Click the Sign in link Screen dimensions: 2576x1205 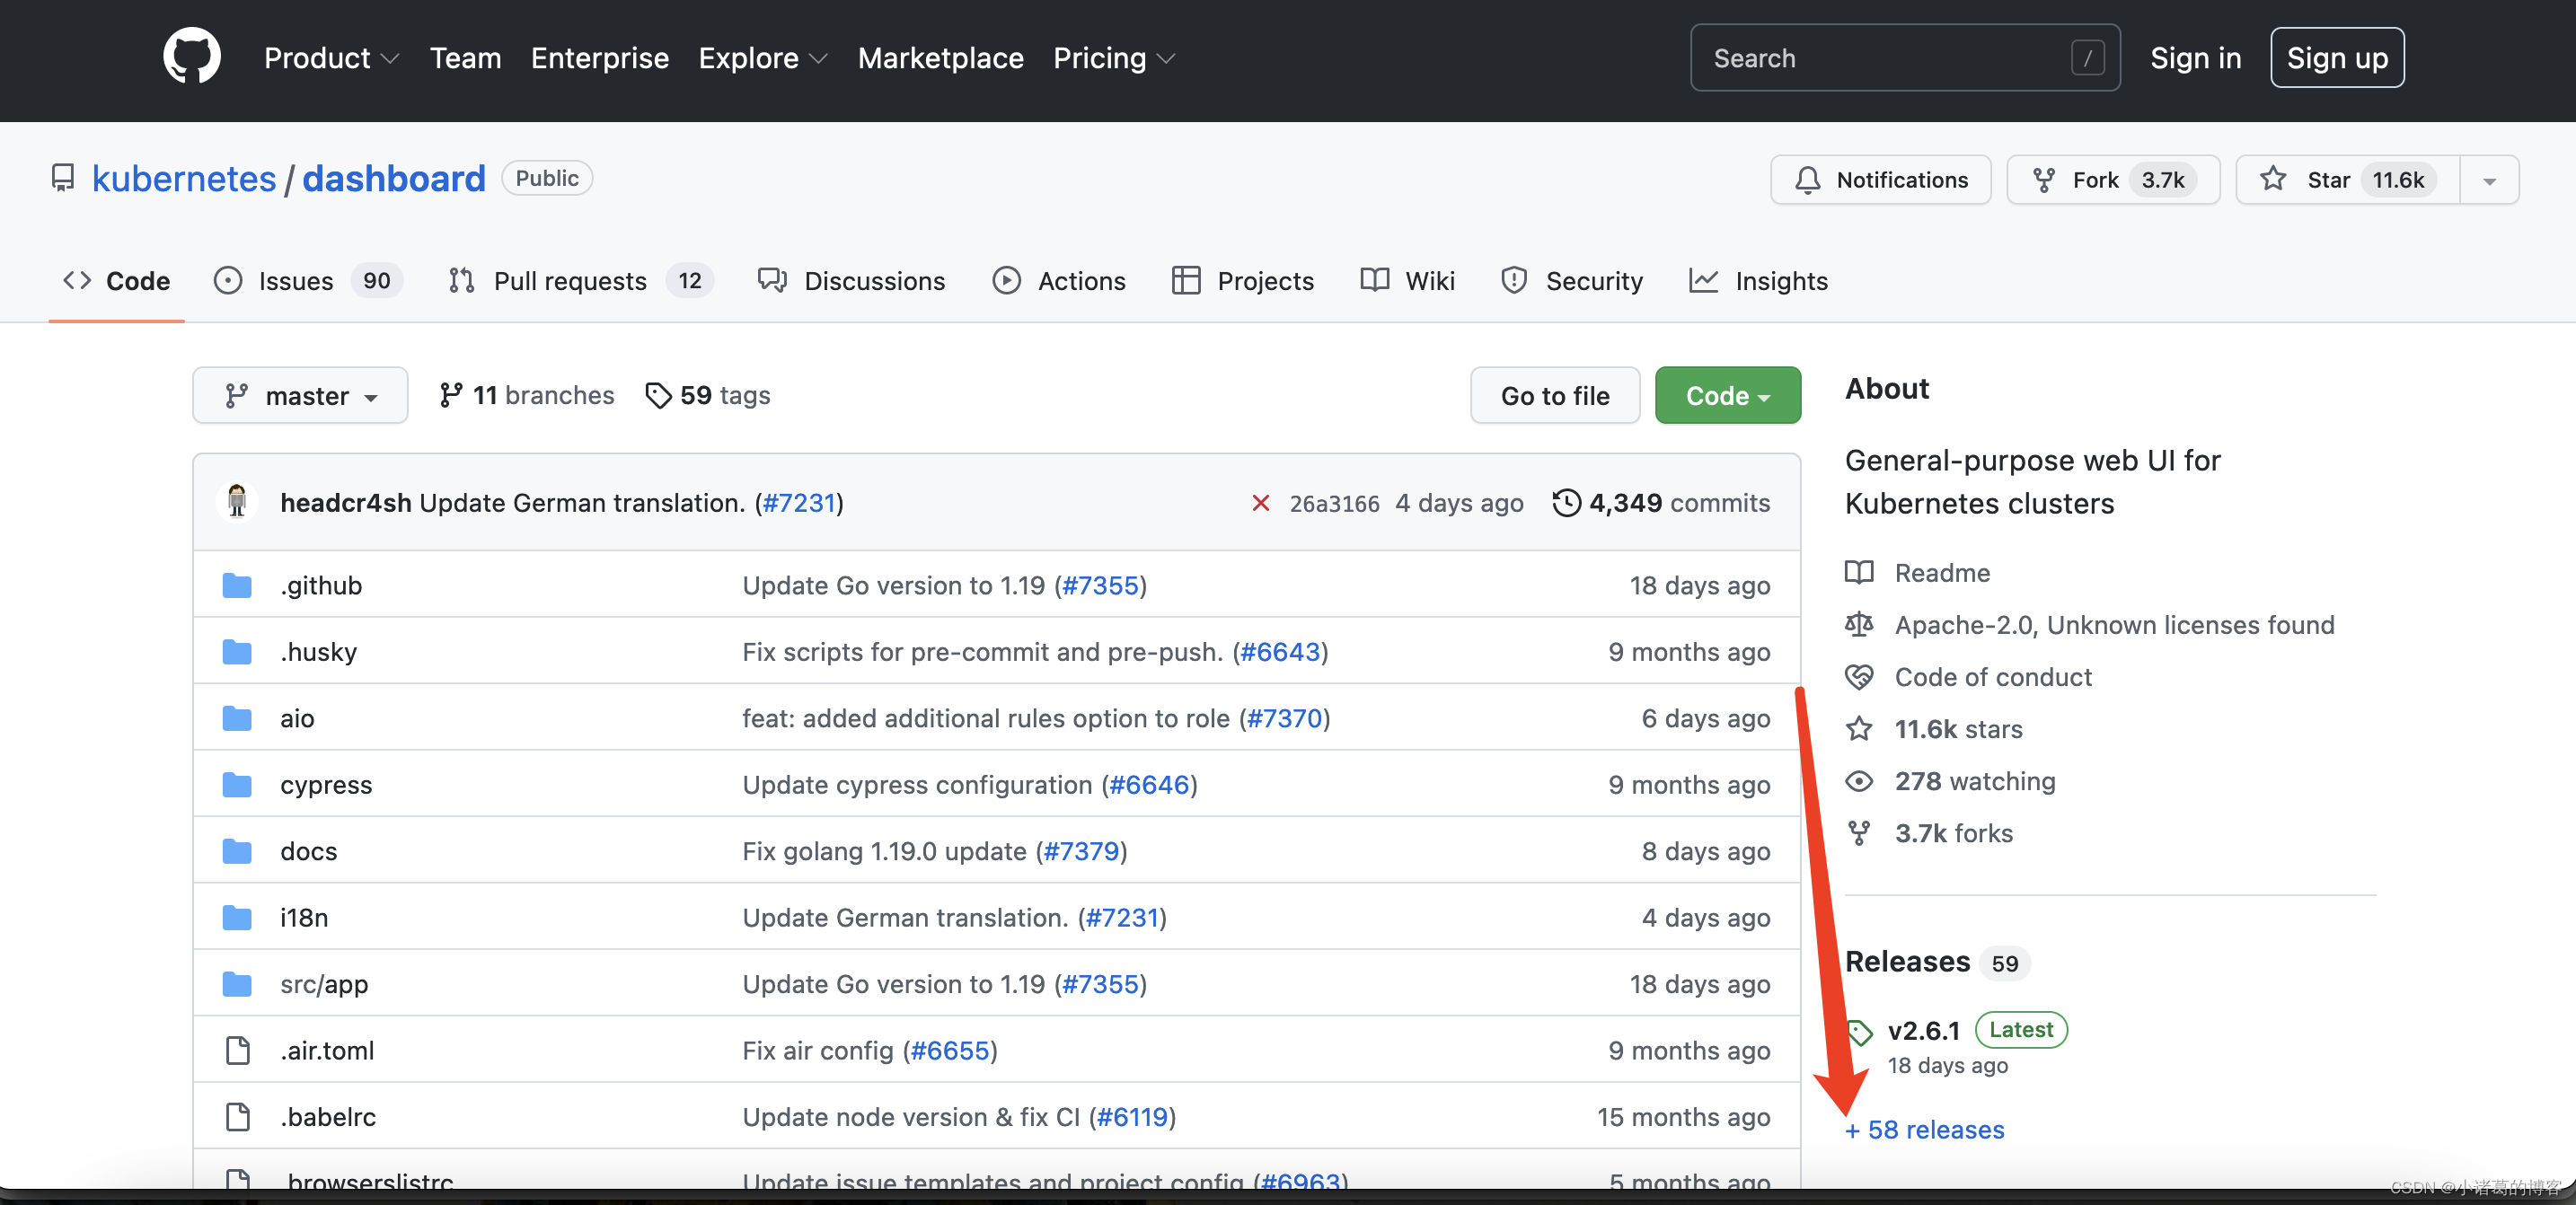pos(2195,58)
